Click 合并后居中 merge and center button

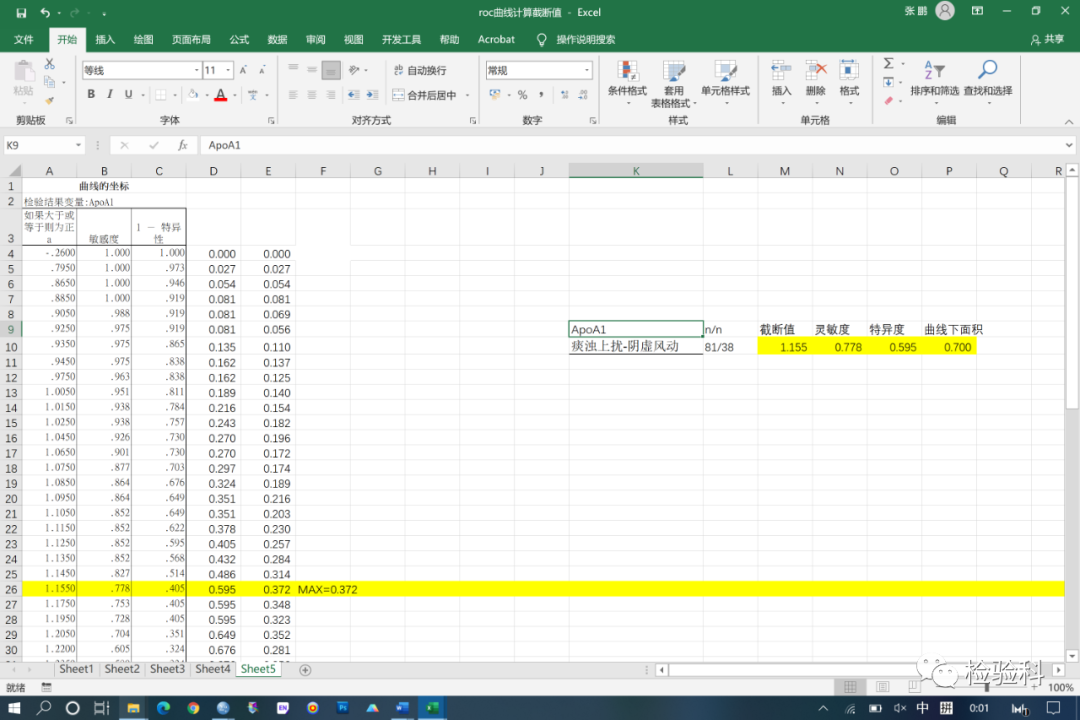coord(423,95)
